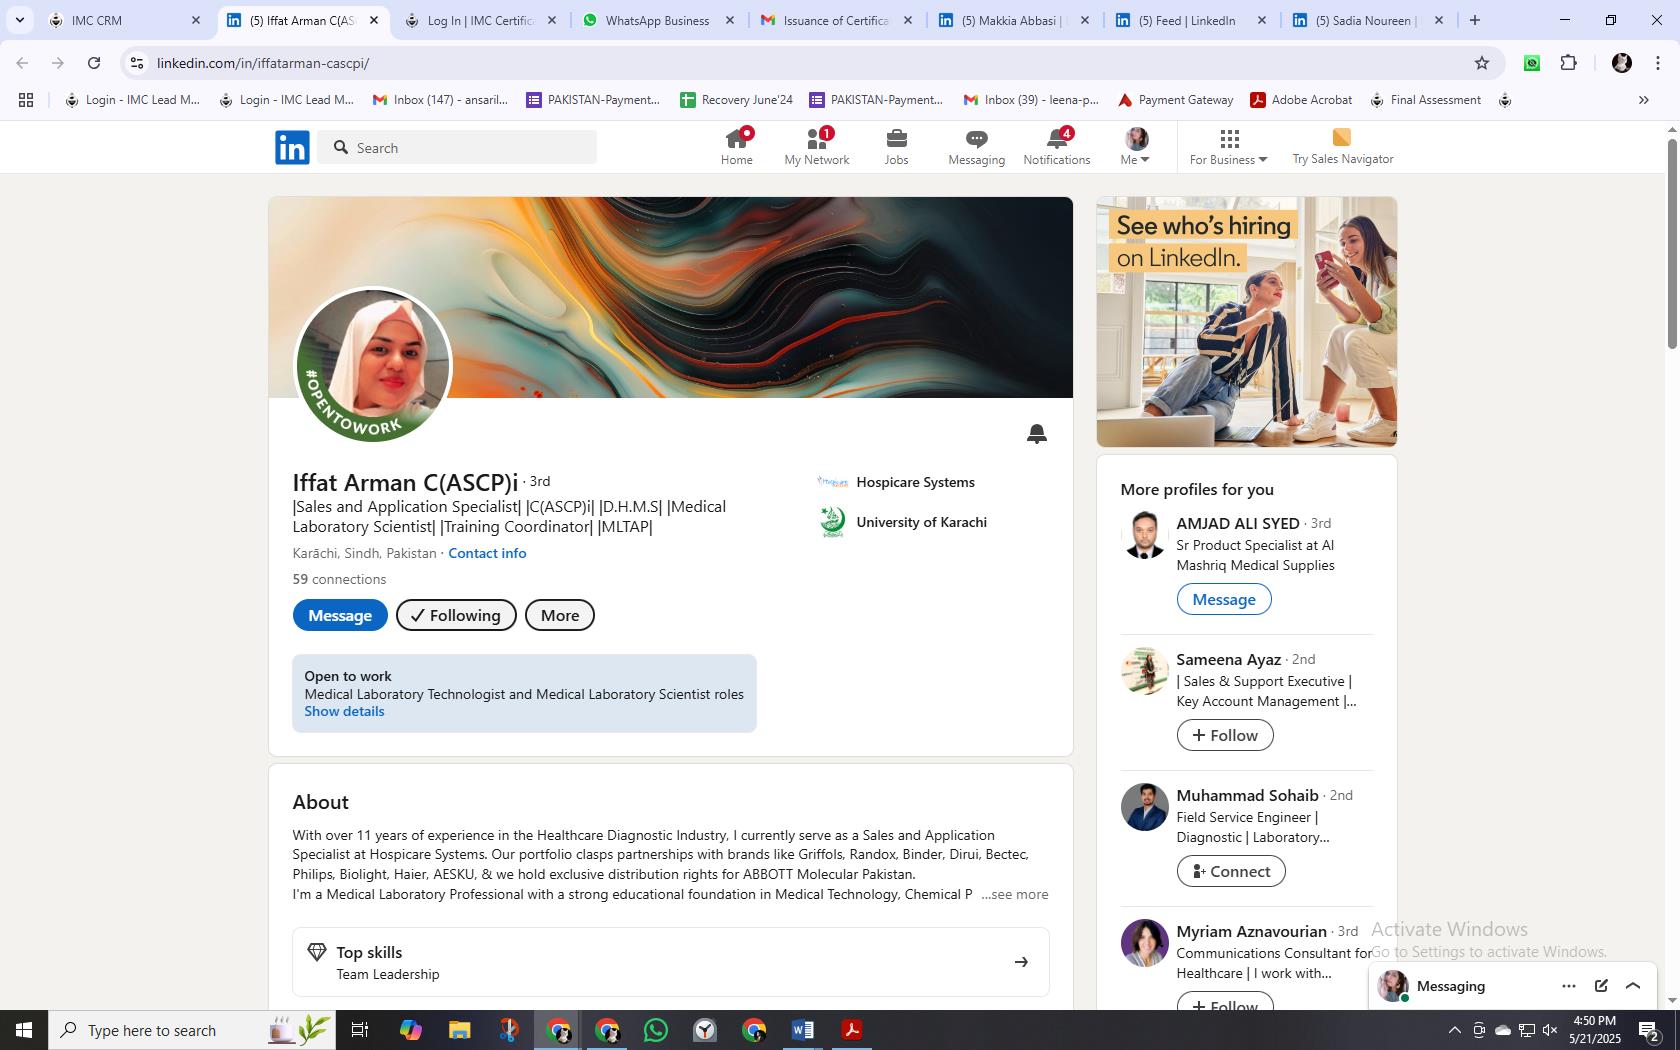Open messaging overlay options ellipsis
Screen dimensions: 1680x1050
[x=1568, y=986]
